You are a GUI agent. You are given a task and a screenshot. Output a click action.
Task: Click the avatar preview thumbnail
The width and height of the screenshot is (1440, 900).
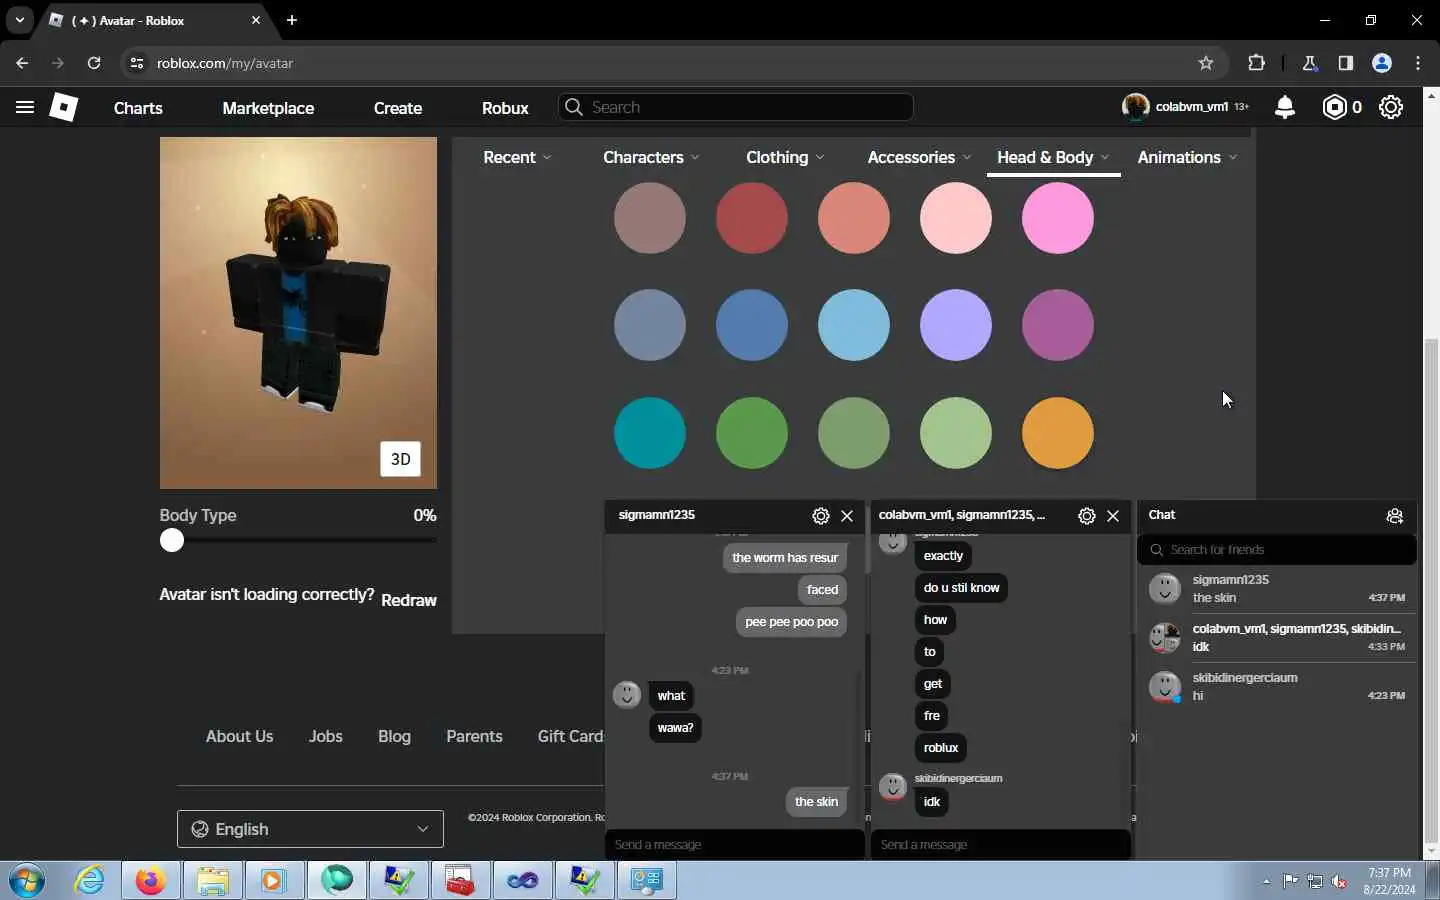pyautogui.click(x=298, y=313)
